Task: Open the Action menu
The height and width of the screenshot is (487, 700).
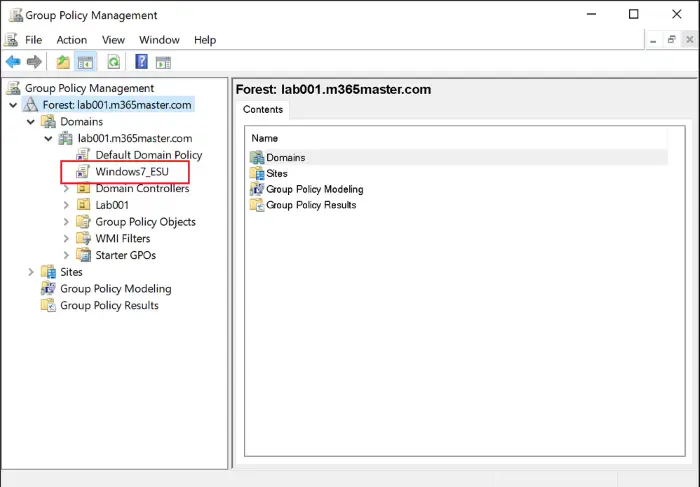Action: 71,40
